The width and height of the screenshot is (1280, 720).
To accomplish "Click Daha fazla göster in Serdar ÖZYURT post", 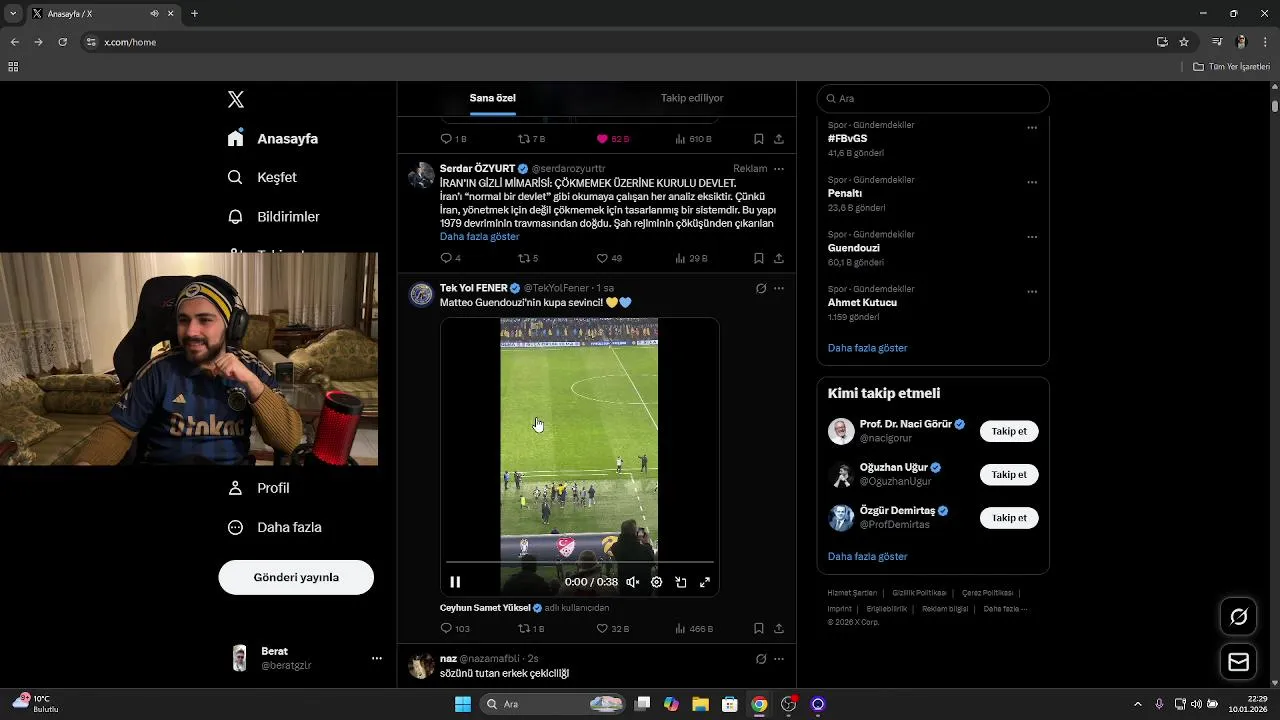I will click(479, 237).
